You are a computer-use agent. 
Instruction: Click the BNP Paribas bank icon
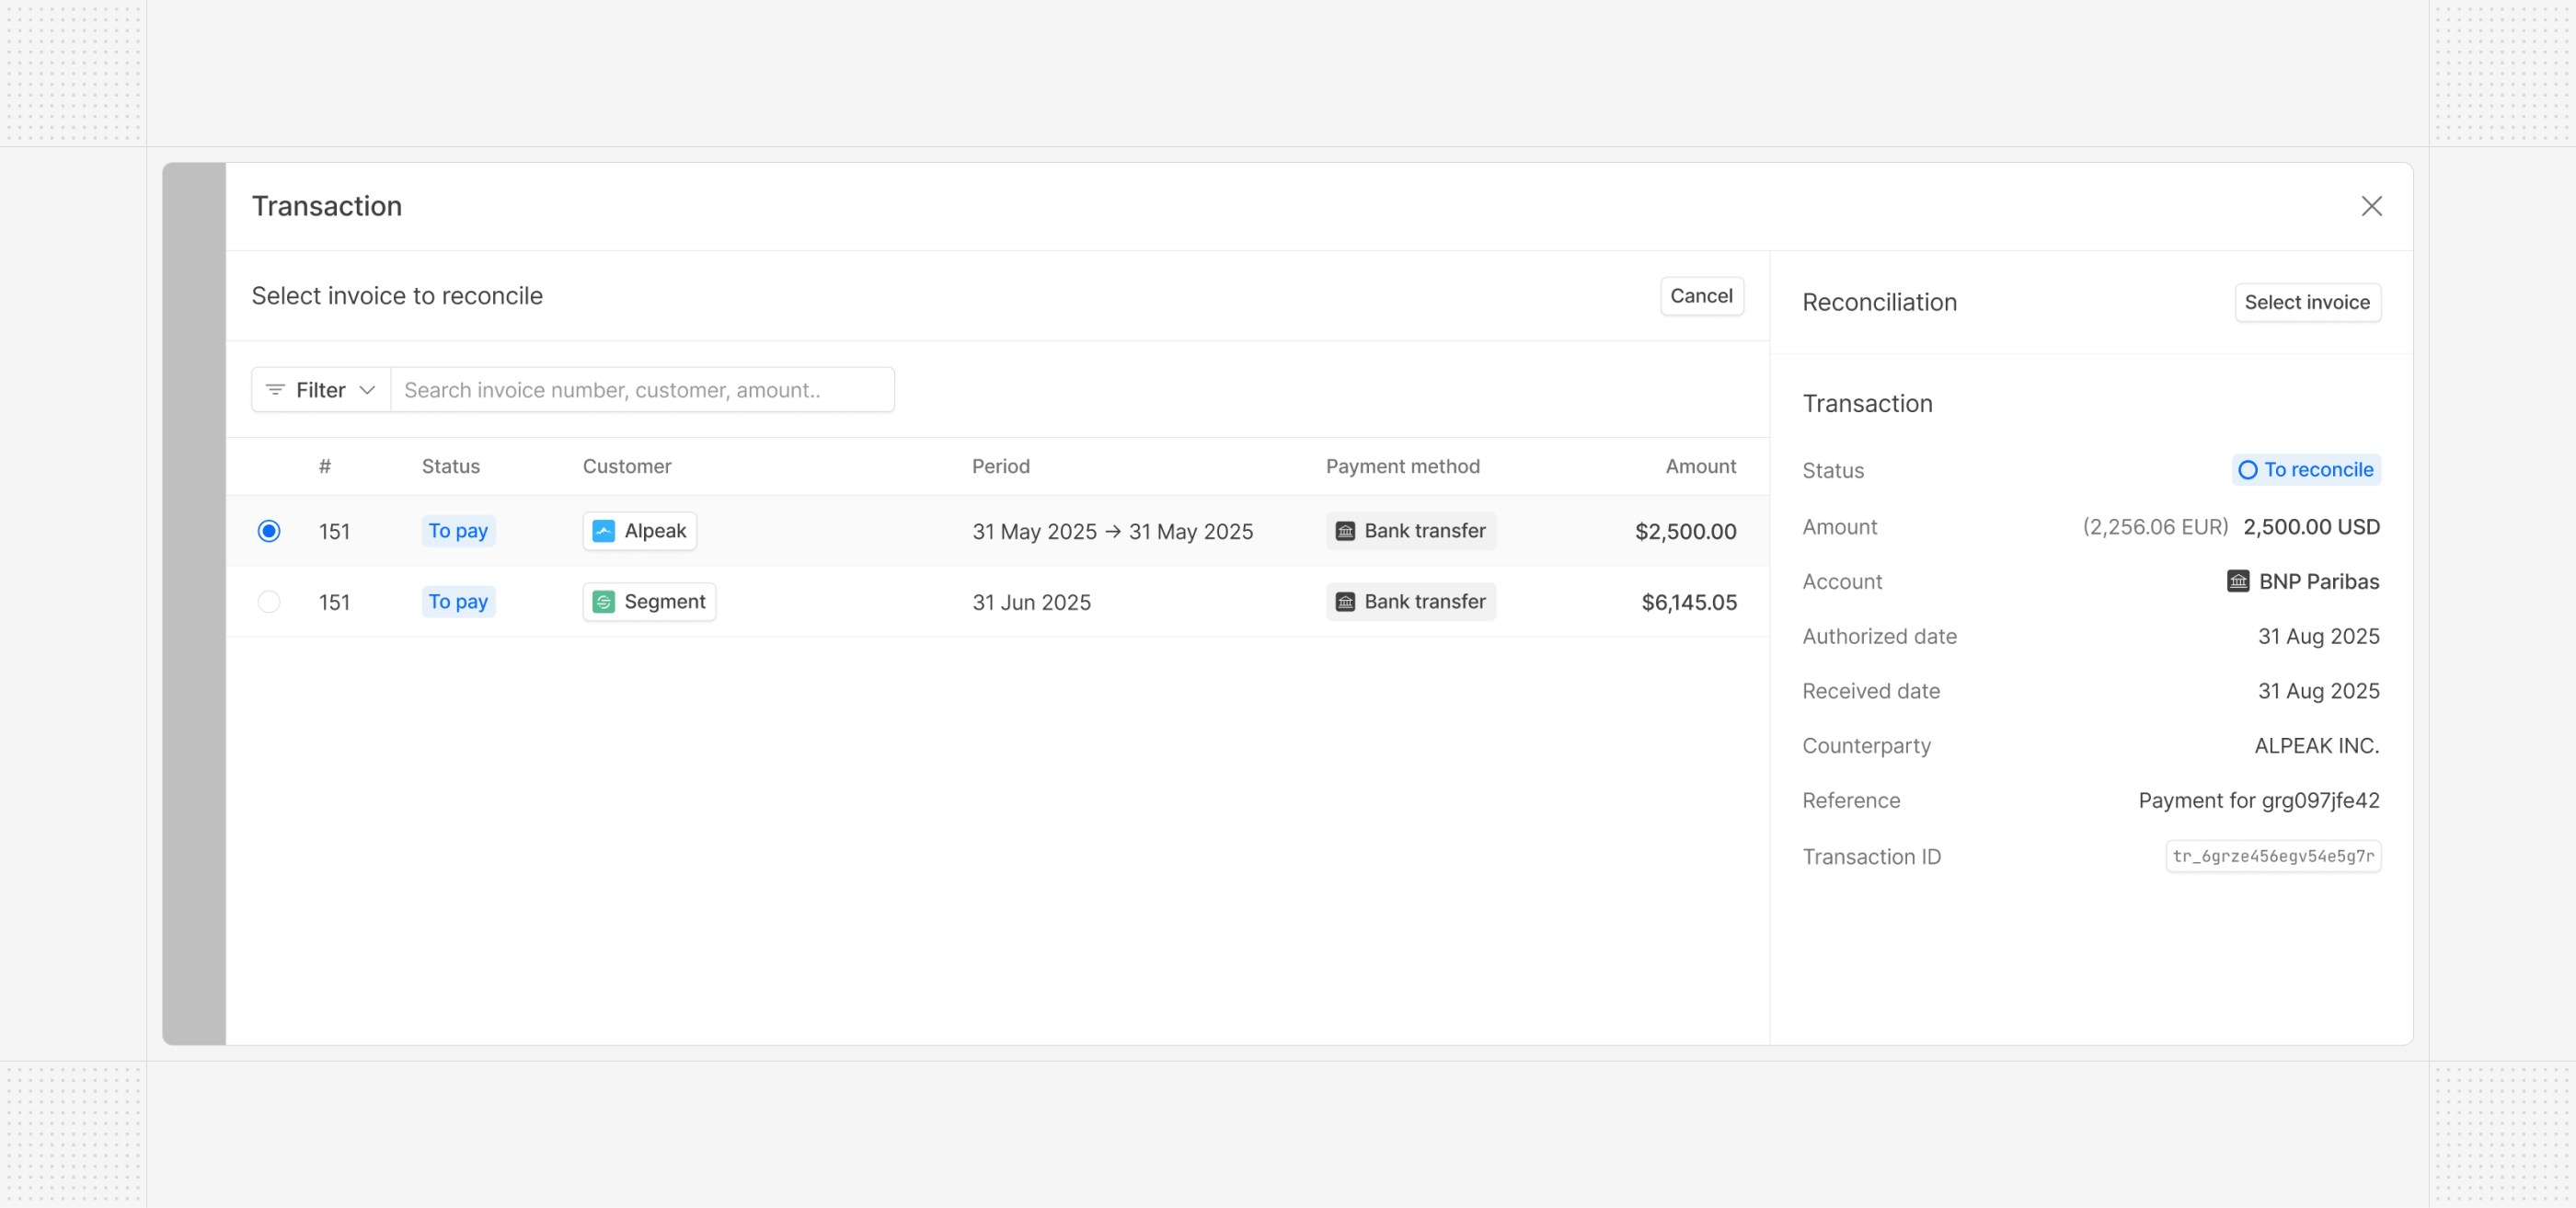tap(2237, 581)
